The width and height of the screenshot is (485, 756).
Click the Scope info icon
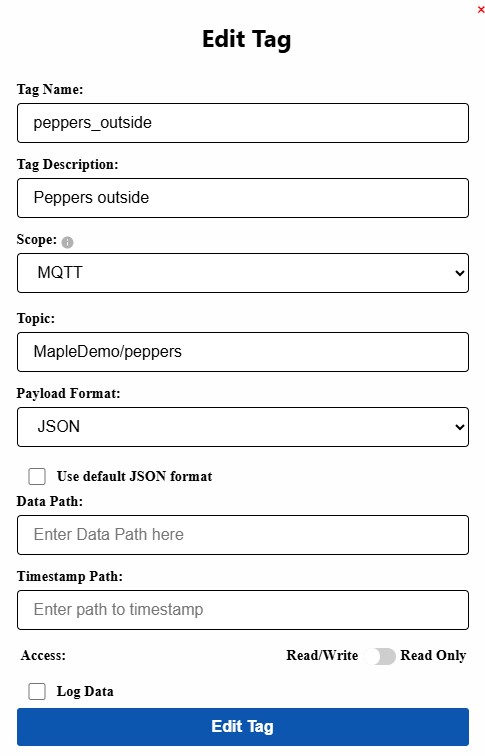[x=67, y=242]
